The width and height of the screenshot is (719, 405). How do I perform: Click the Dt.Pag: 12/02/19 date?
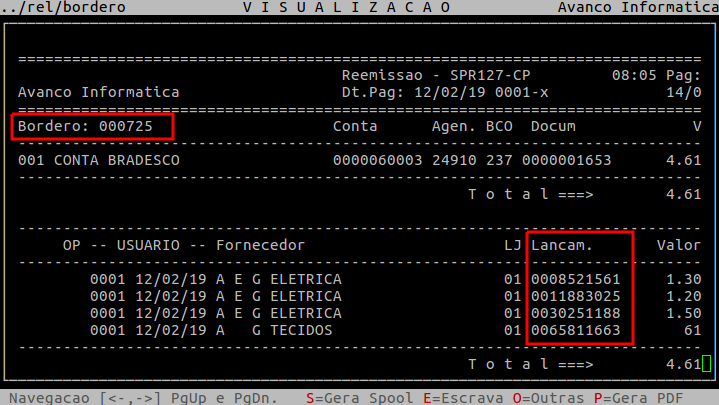tap(411, 93)
